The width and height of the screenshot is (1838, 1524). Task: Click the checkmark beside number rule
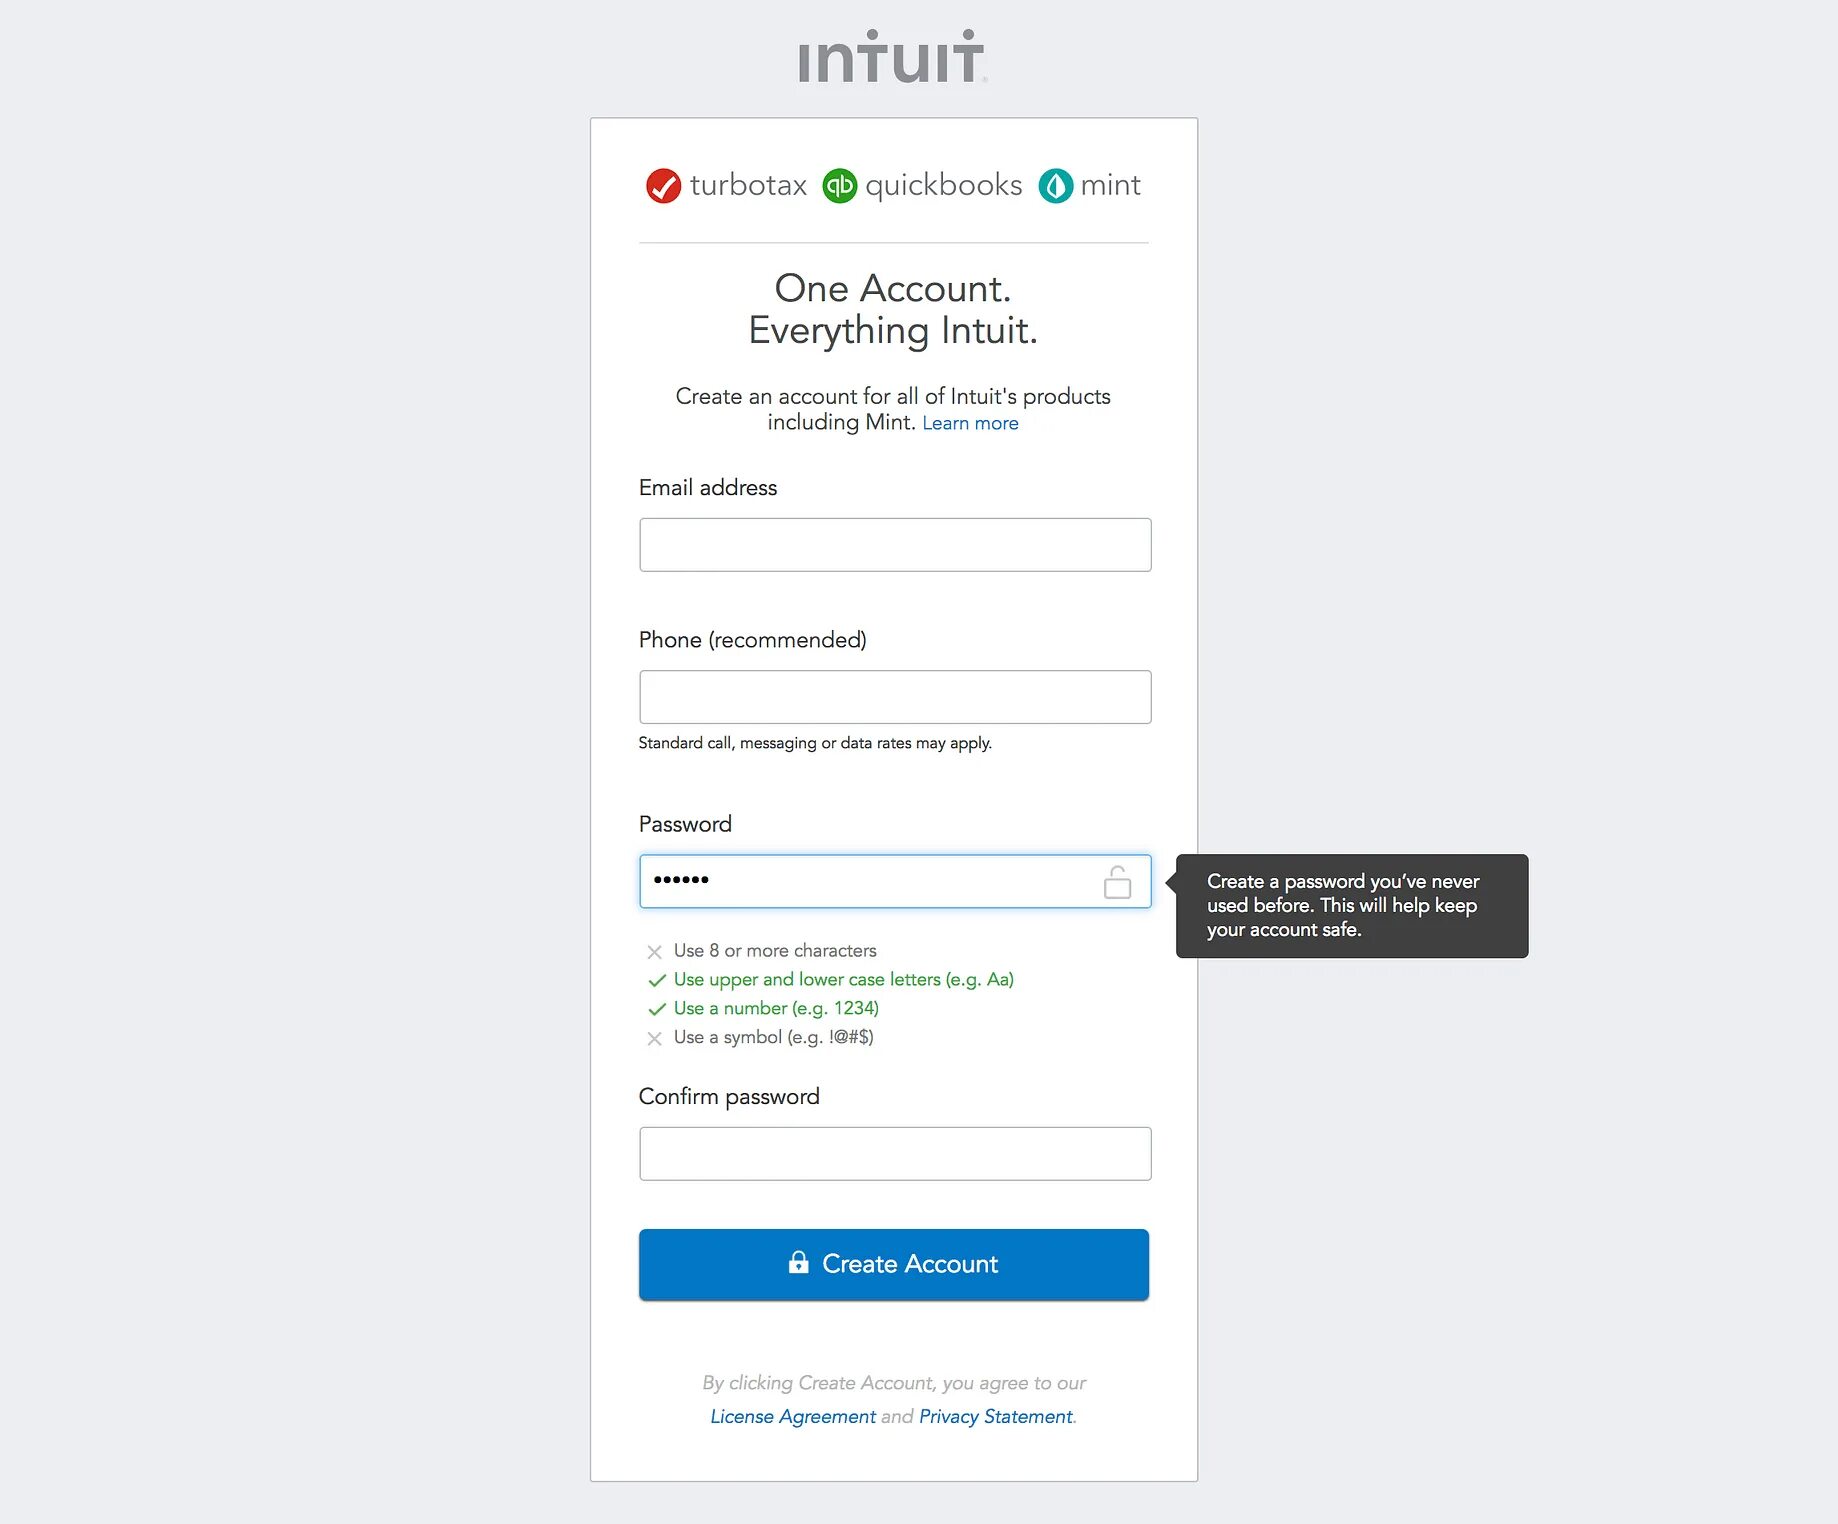point(656,1009)
